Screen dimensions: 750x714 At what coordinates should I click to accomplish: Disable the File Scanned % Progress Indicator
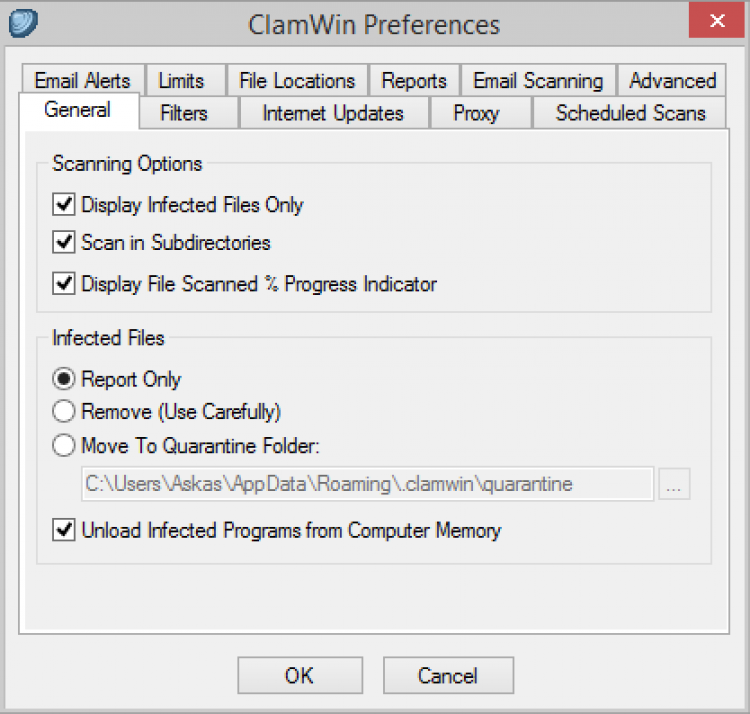tap(65, 284)
